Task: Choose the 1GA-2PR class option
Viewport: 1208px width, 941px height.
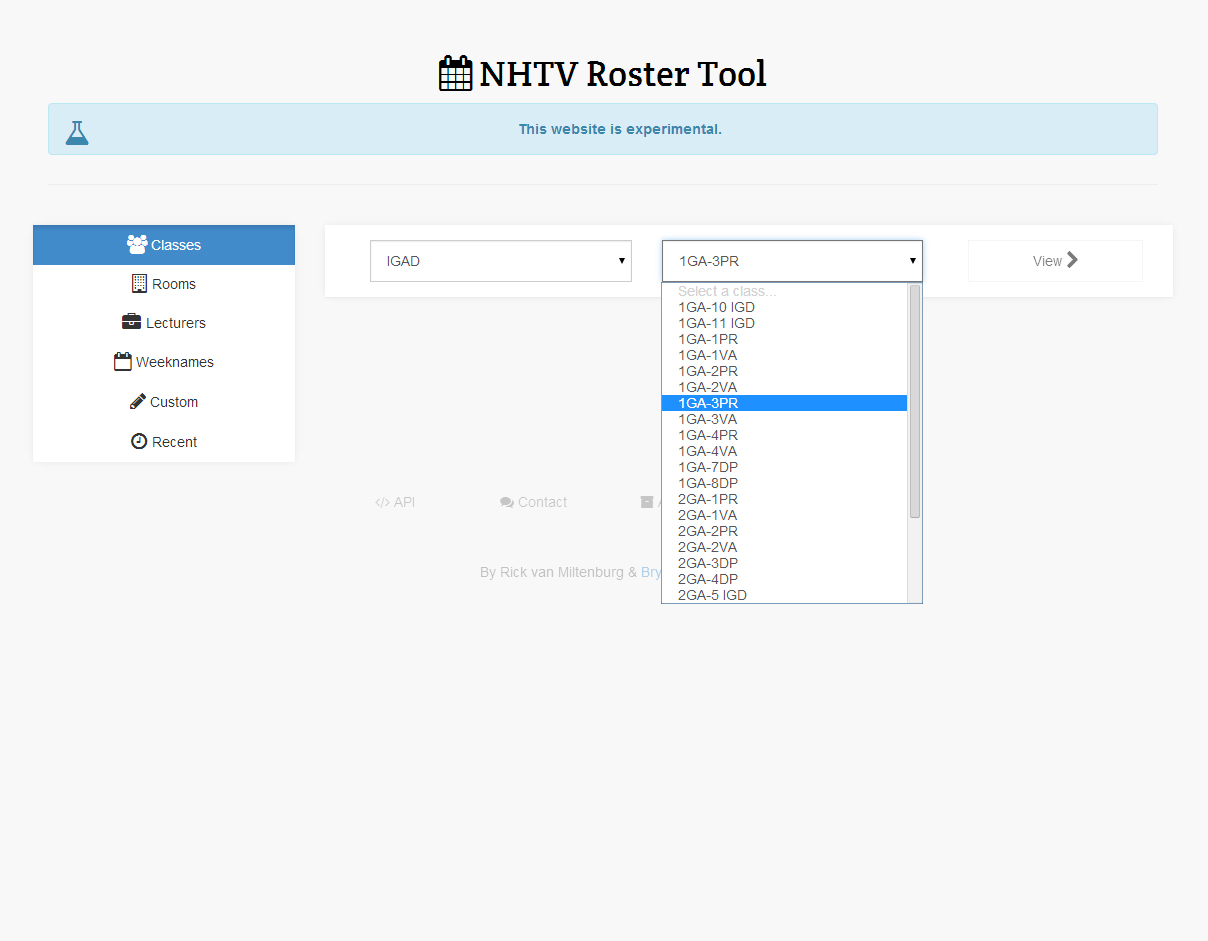Action: 784,371
